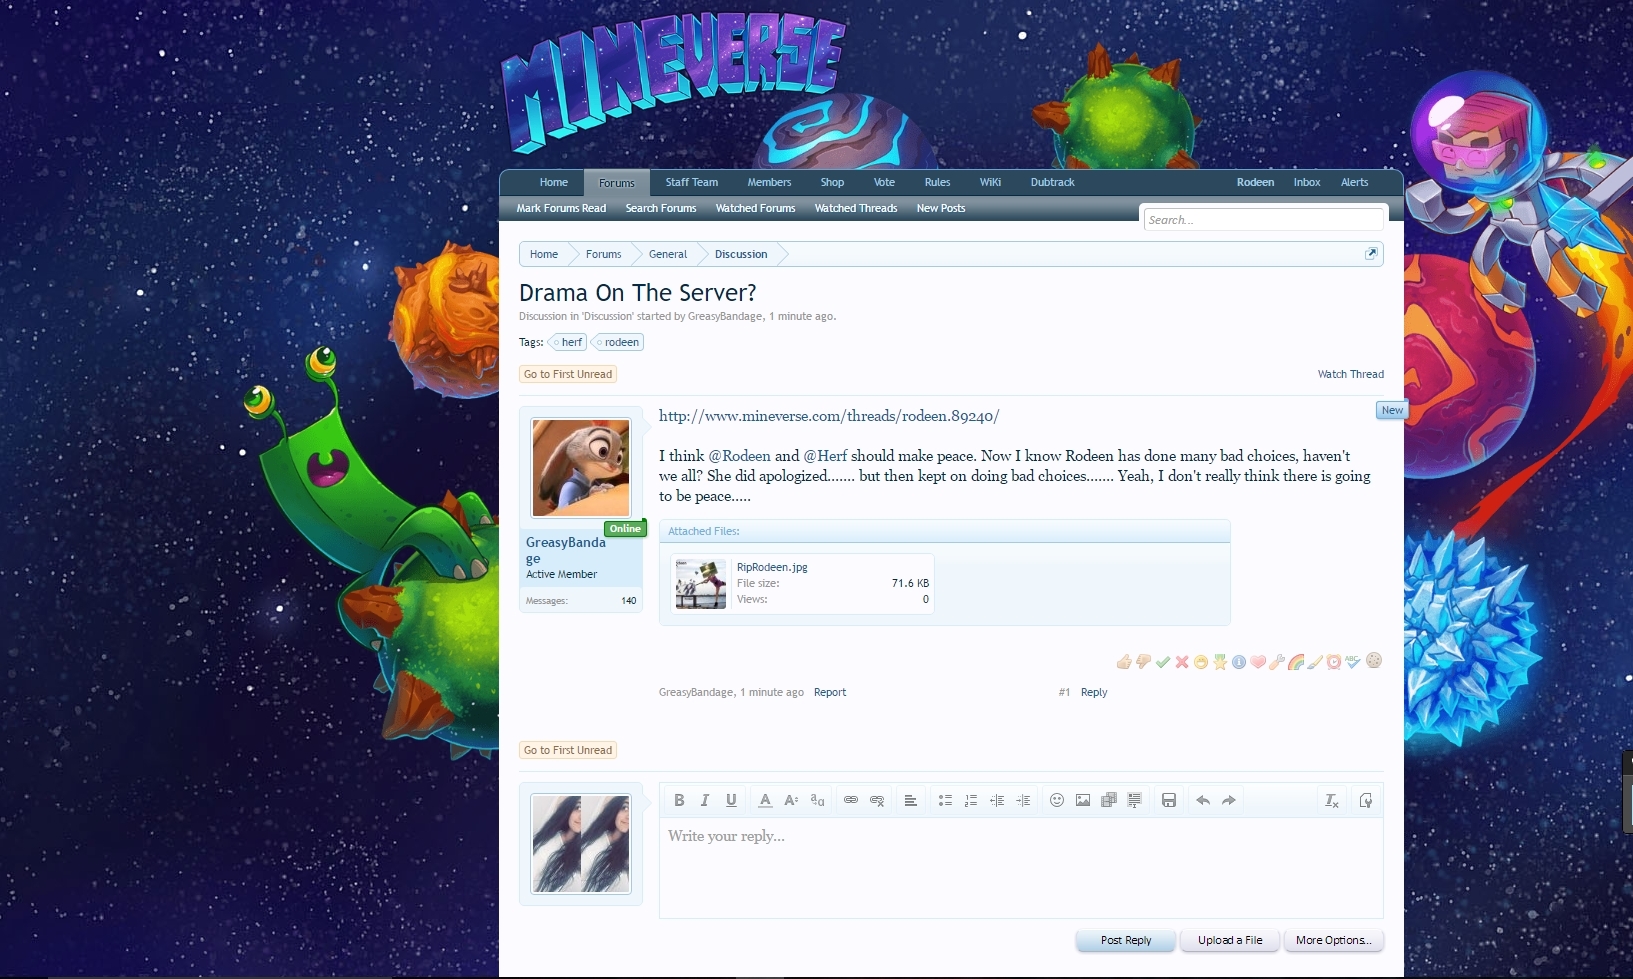The width and height of the screenshot is (1633, 979).
Task: Rate the post with thumbs down
Action: point(1144,662)
